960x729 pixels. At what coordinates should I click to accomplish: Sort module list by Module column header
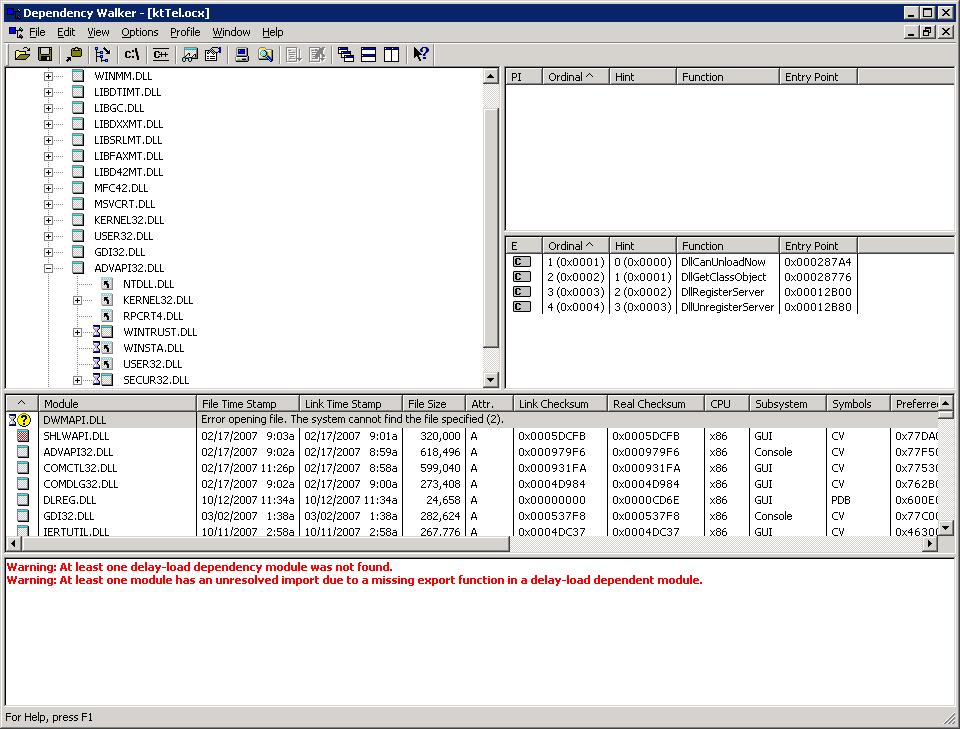click(x=118, y=404)
